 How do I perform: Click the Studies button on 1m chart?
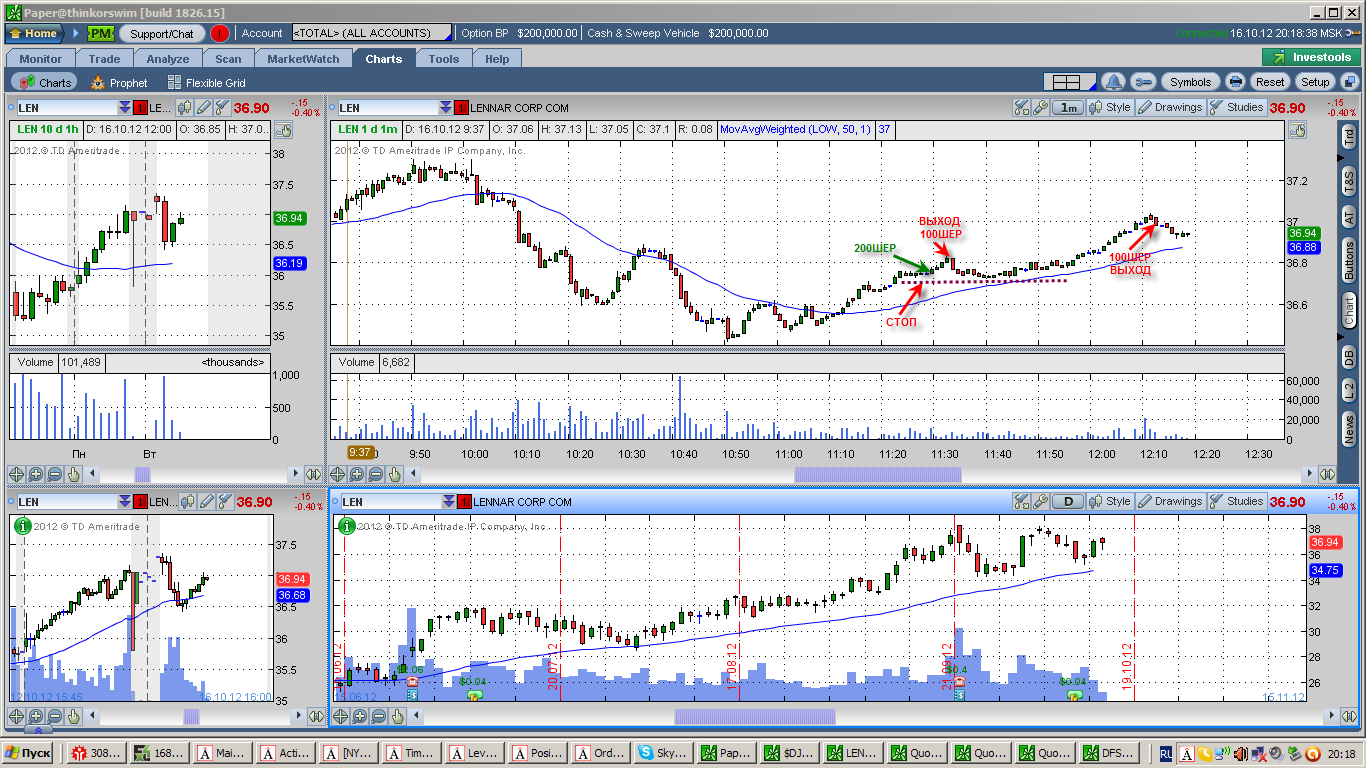[1236, 107]
